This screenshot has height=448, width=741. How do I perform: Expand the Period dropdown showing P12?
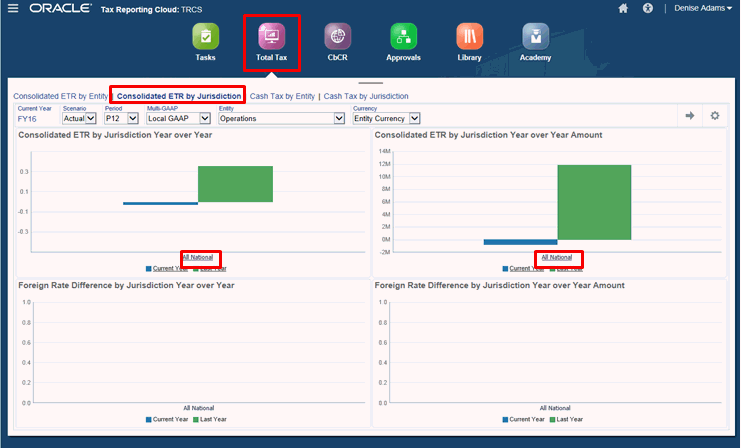pos(121,118)
